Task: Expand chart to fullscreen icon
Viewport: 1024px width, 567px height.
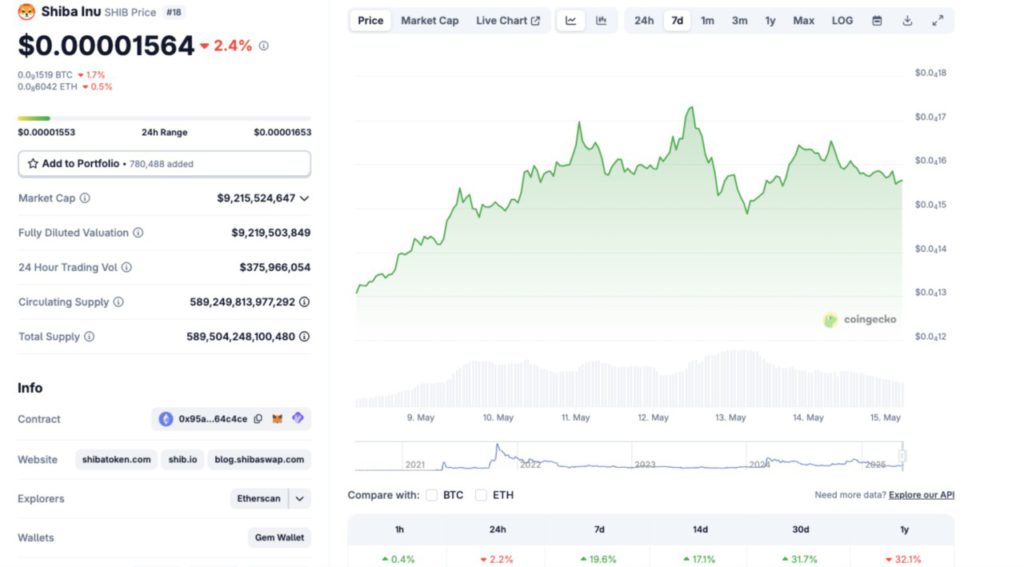Action: tap(938, 20)
